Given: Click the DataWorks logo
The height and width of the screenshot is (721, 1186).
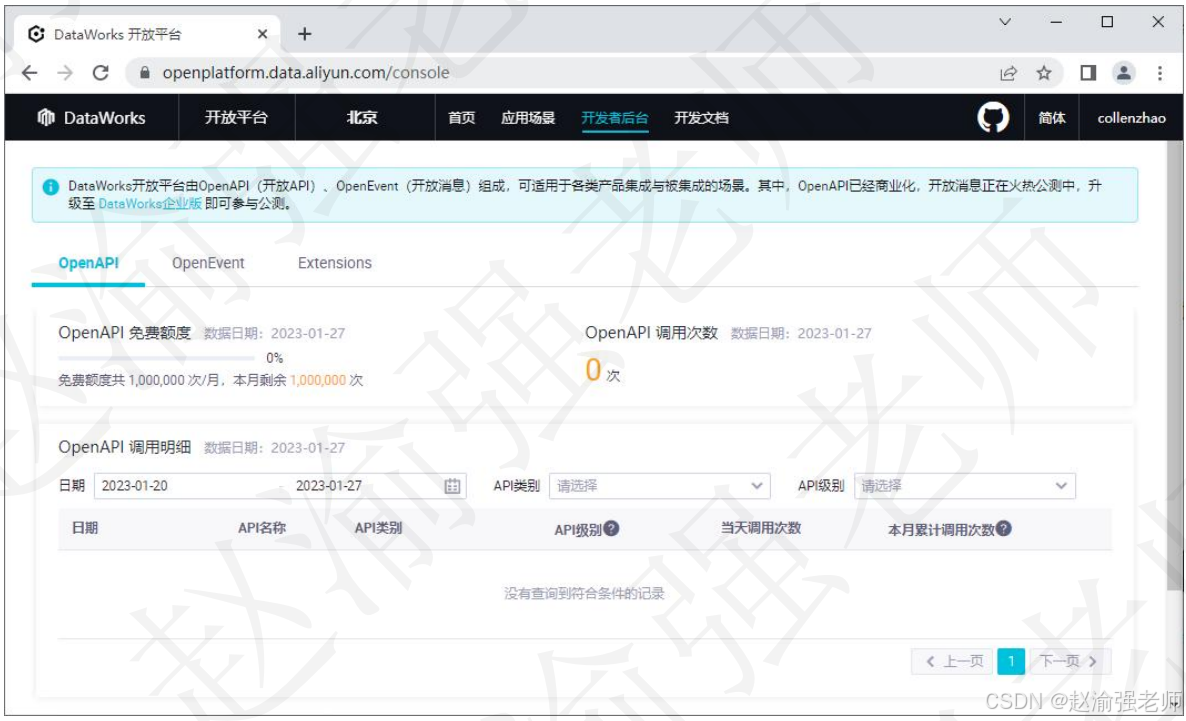Looking at the screenshot, I should 92,118.
